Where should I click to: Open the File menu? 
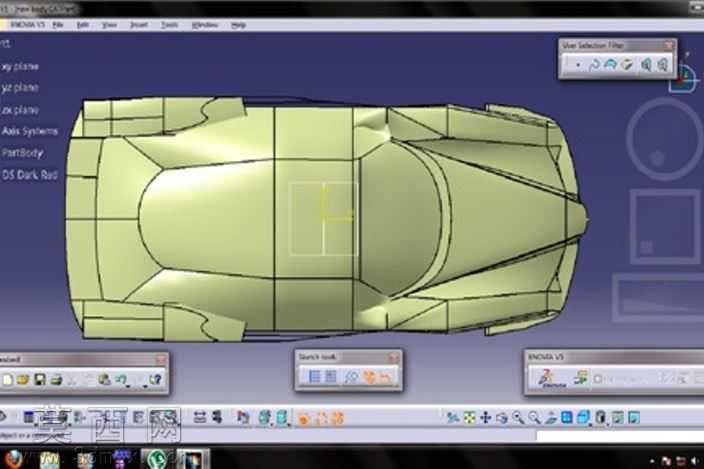[58, 25]
